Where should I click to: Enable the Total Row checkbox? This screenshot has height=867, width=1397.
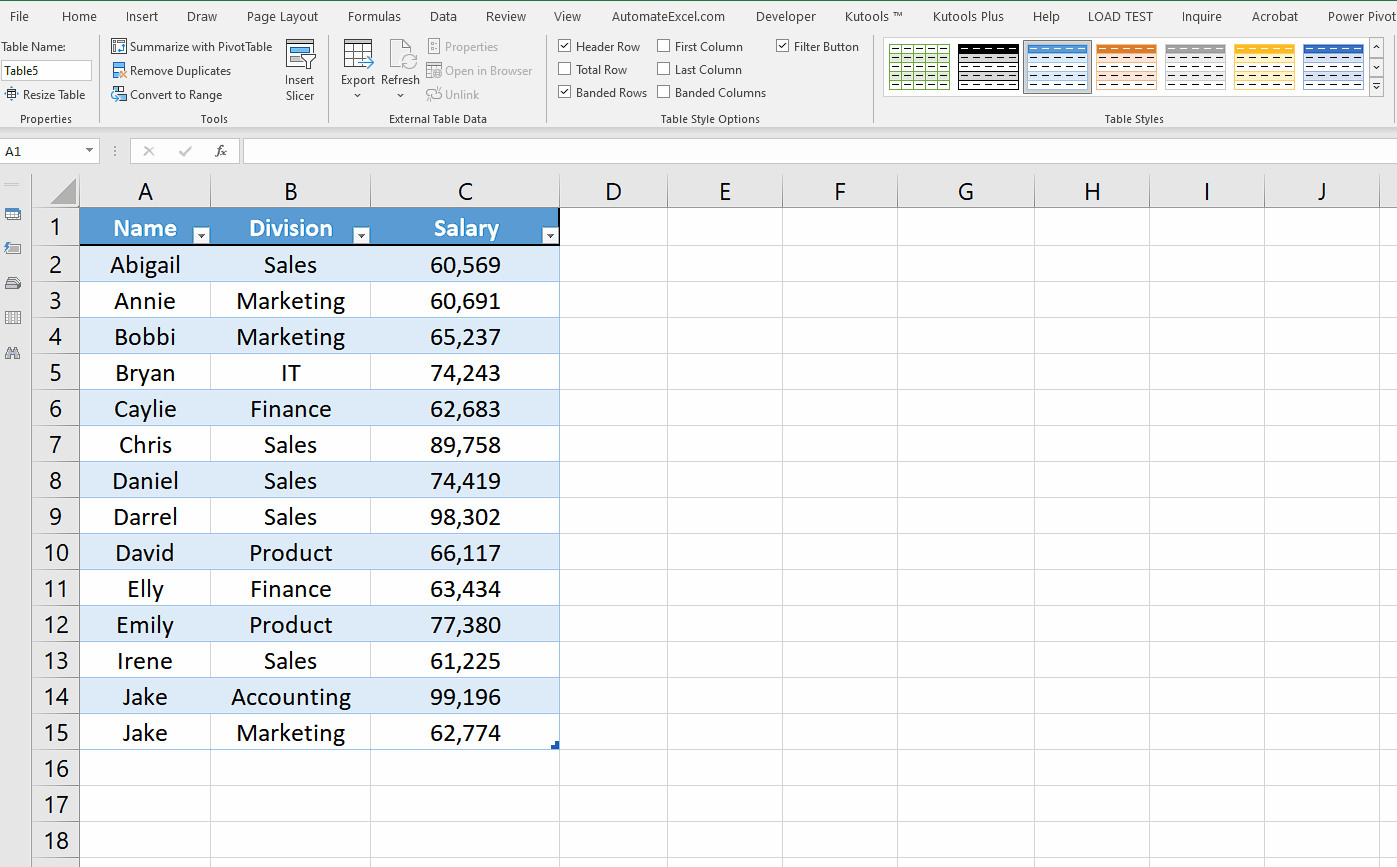coord(566,69)
